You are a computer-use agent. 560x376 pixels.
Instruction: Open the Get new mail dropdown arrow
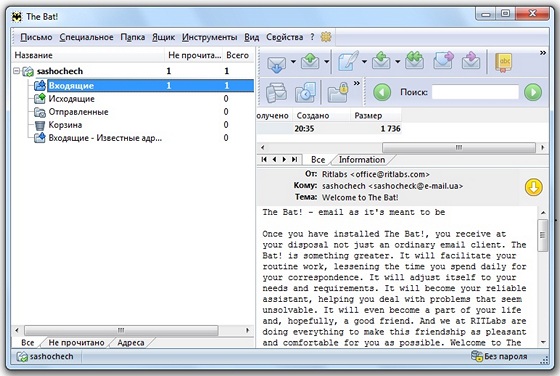tap(293, 62)
